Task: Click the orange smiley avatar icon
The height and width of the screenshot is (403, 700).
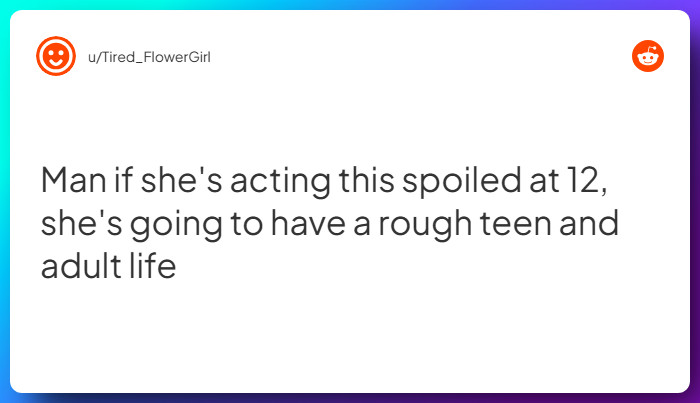Action: (56, 56)
